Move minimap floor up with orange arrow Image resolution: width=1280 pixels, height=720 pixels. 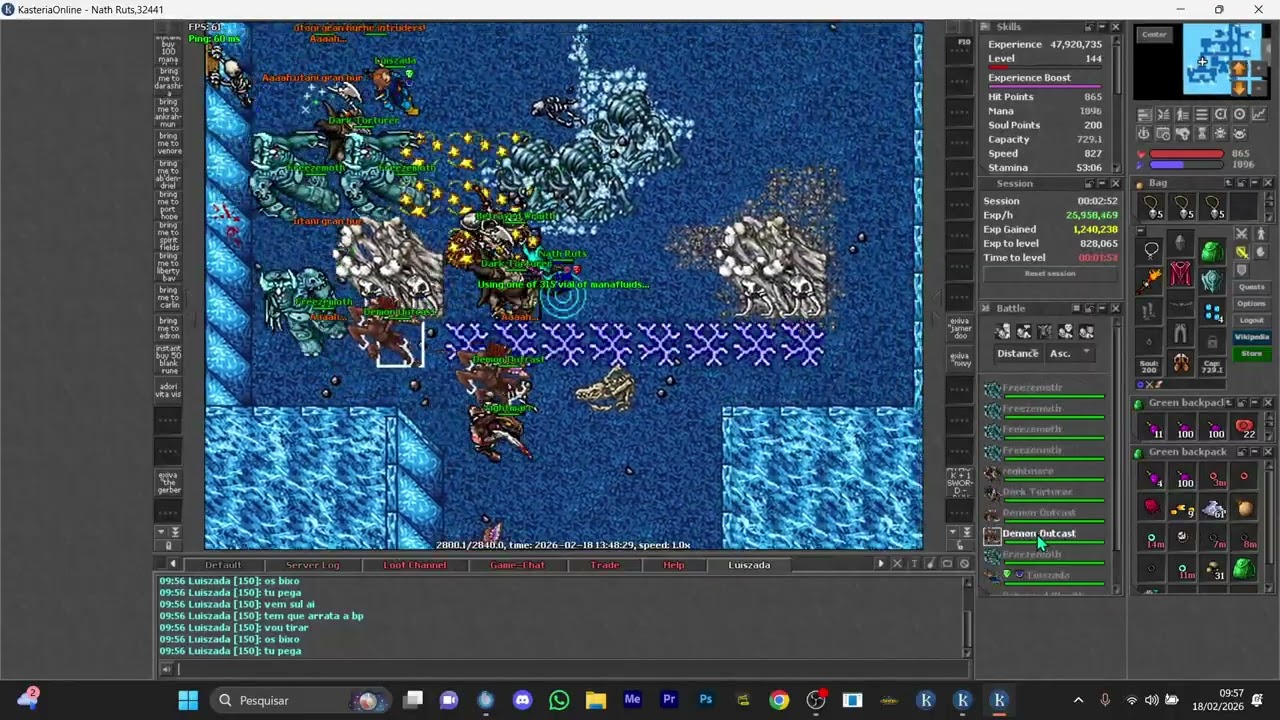coord(1238,69)
